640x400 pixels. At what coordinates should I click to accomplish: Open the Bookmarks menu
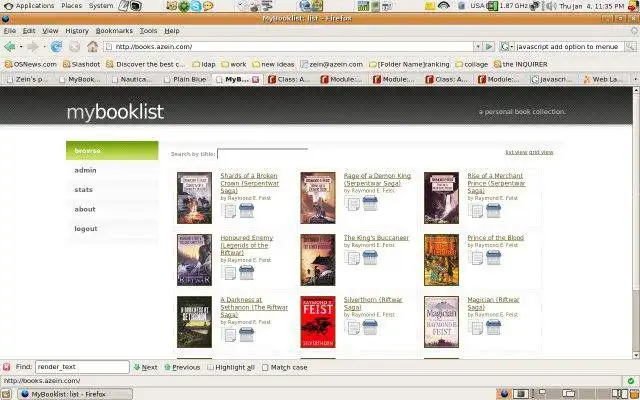pyautogui.click(x=114, y=31)
